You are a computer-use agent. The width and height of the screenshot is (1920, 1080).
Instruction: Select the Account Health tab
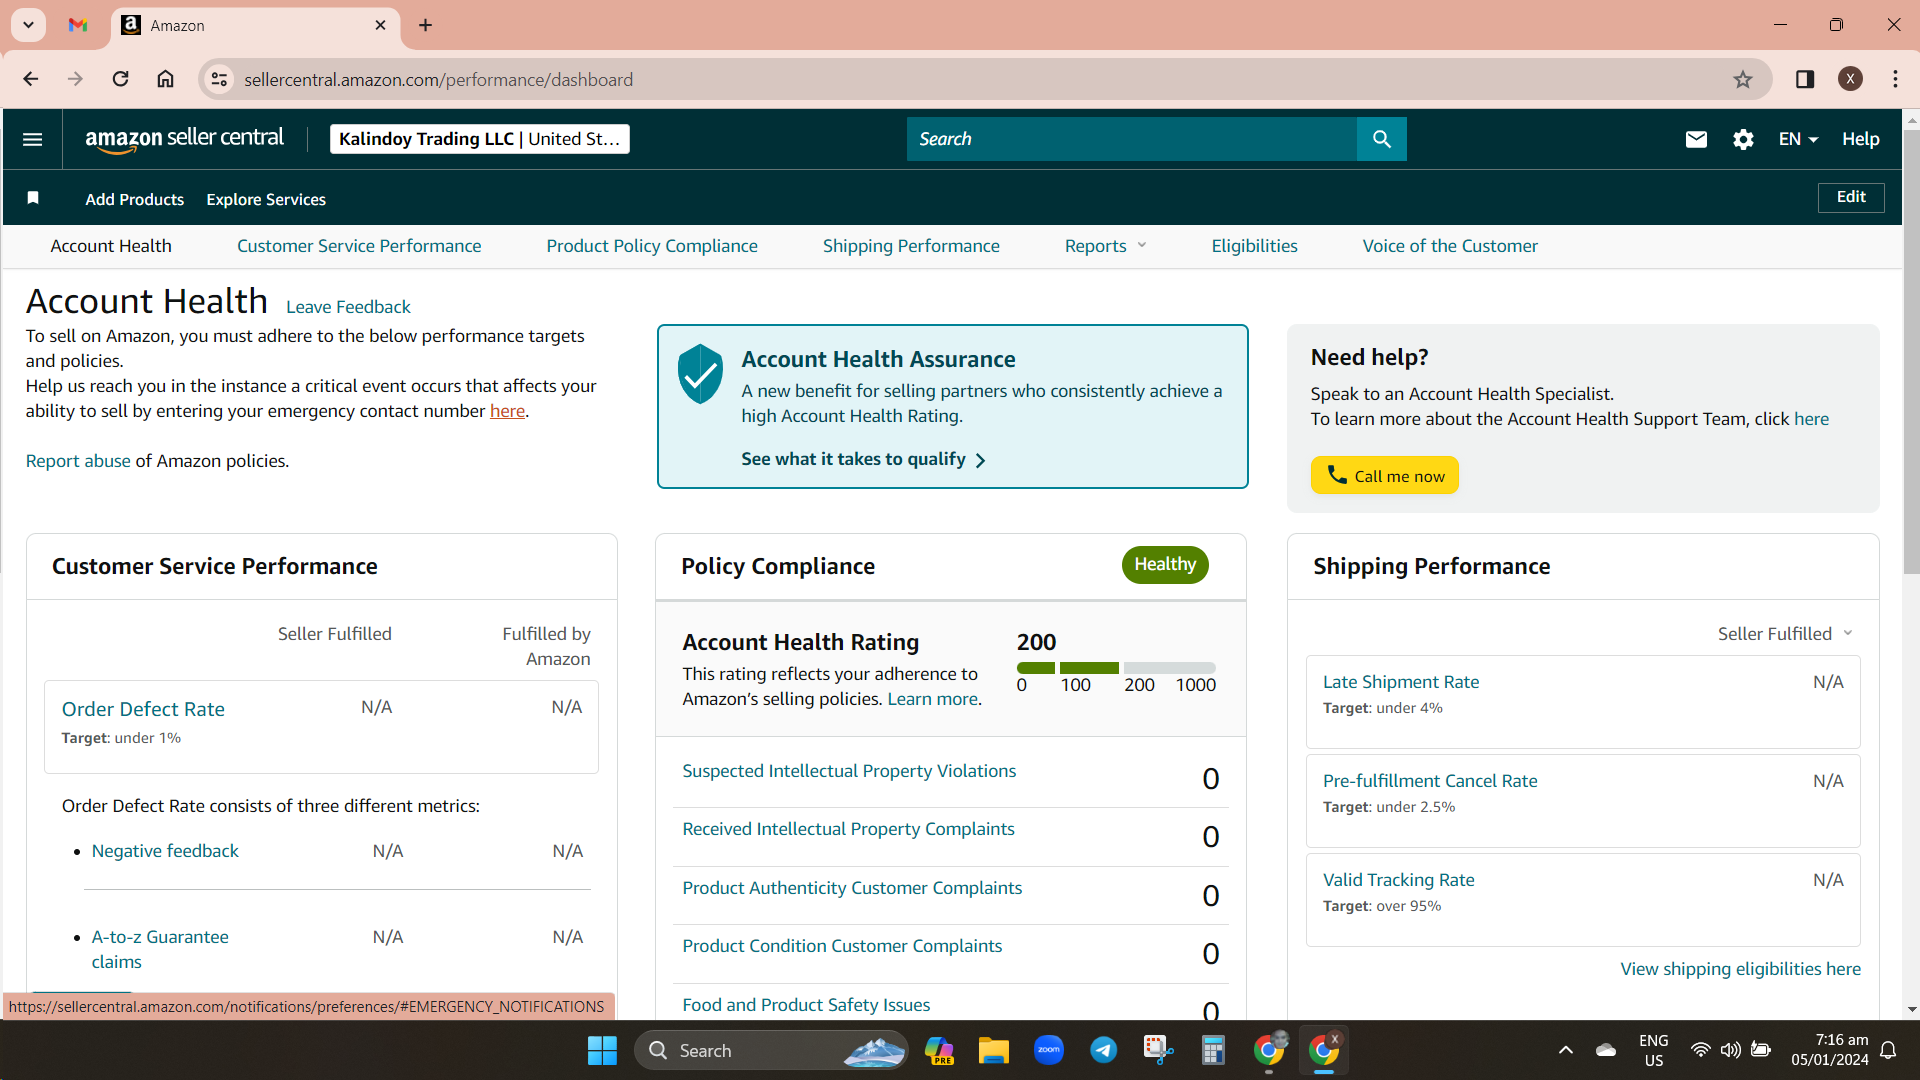pyautogui.click(x=111, y=246)
